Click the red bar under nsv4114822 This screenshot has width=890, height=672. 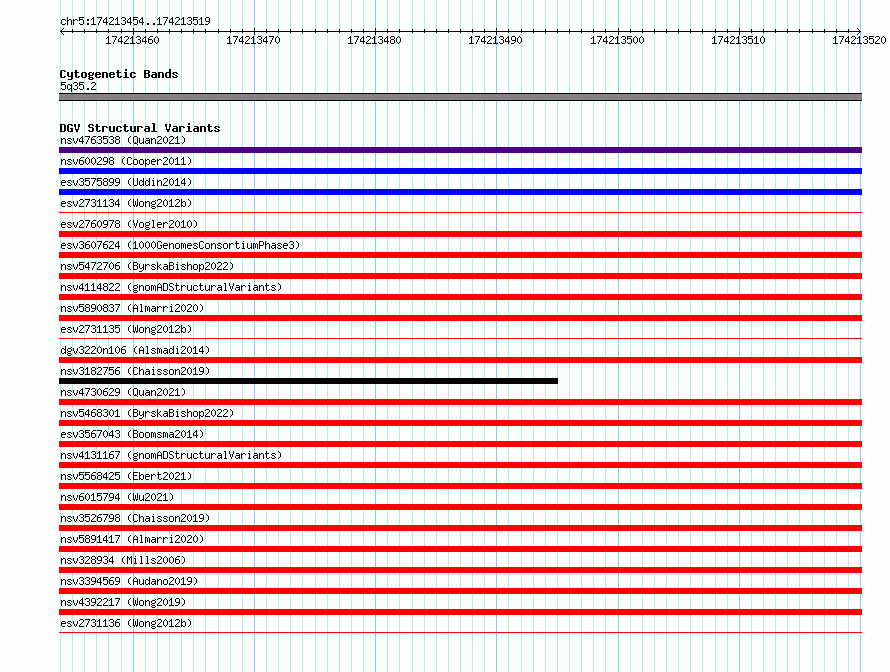click(x=460, y=297)
